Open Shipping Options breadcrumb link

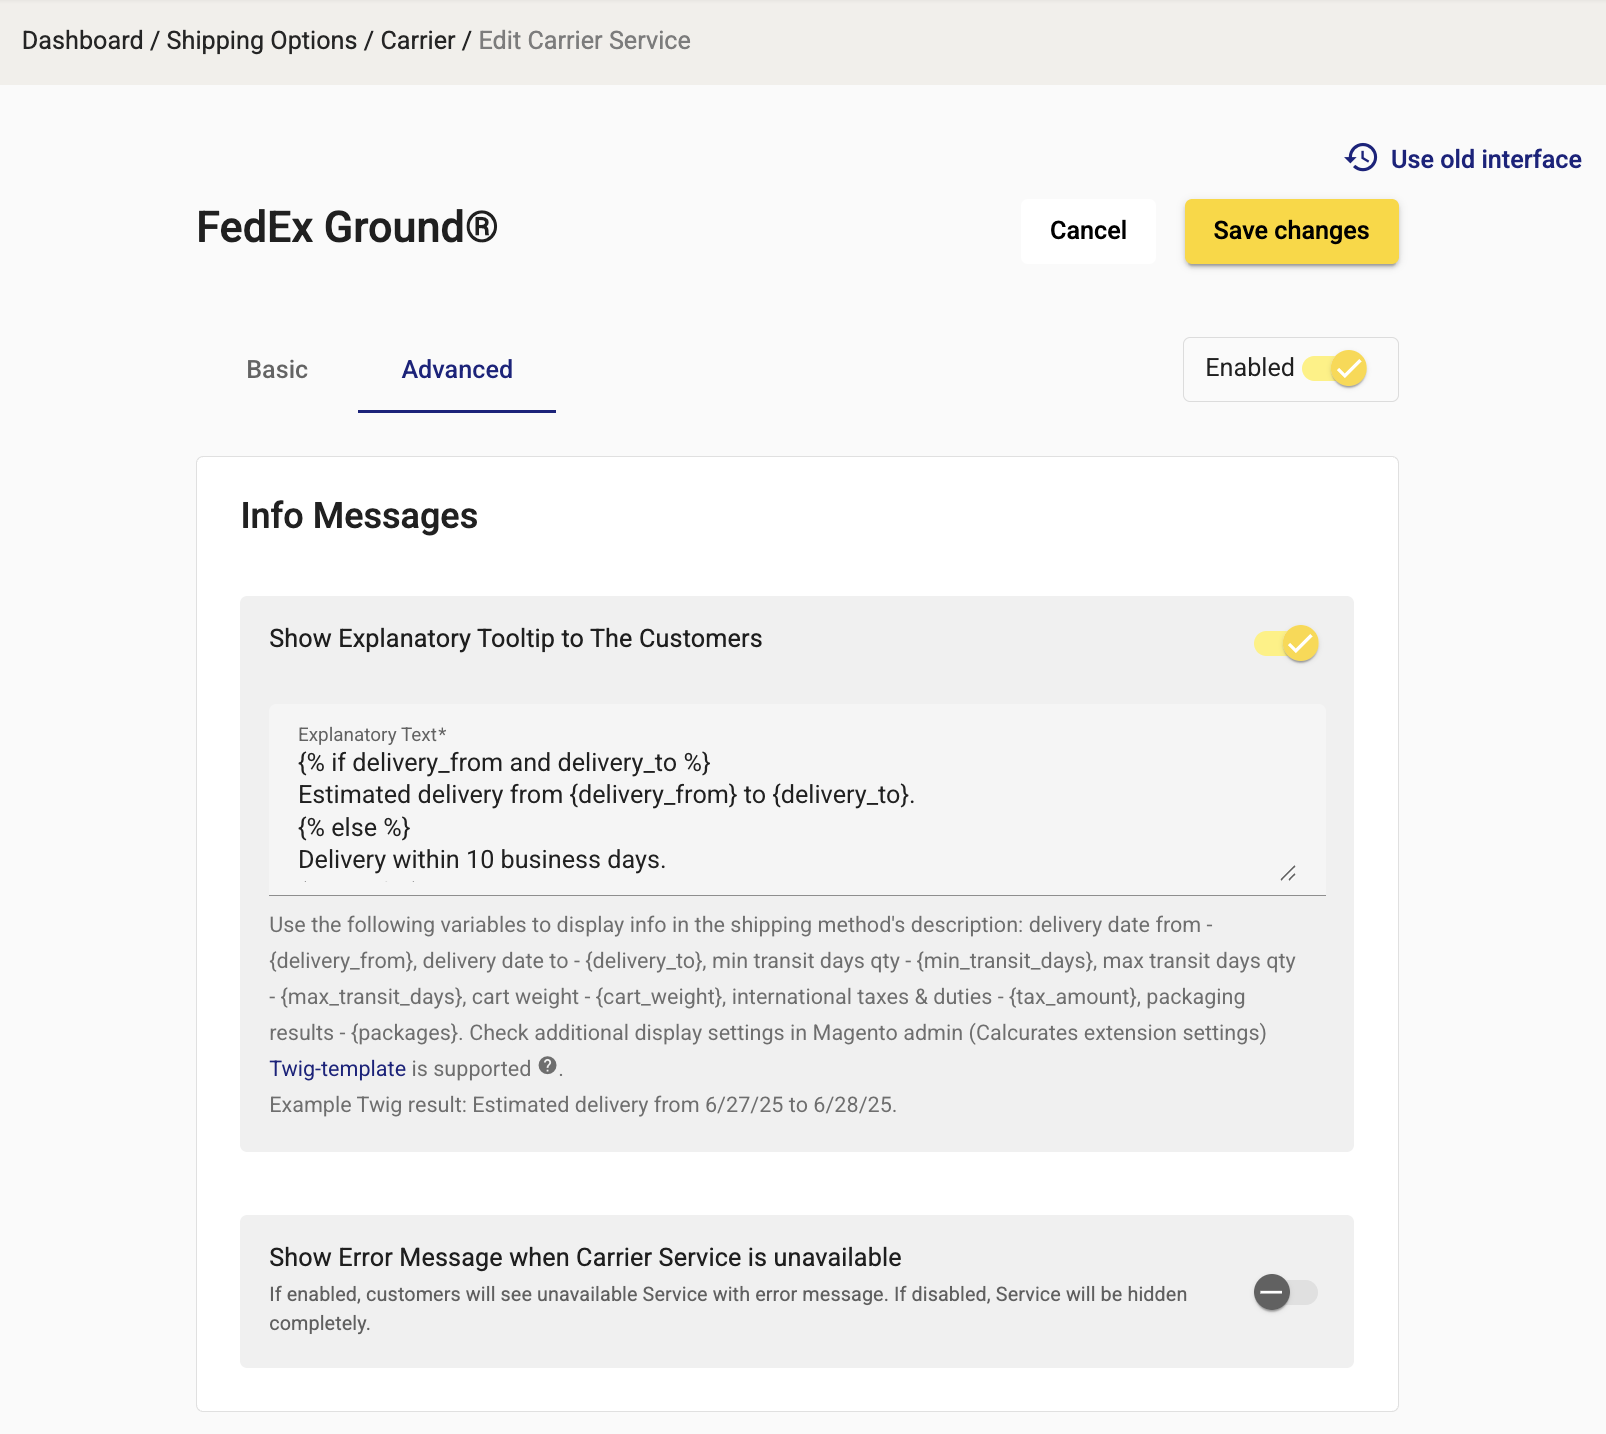pos(261,40)
